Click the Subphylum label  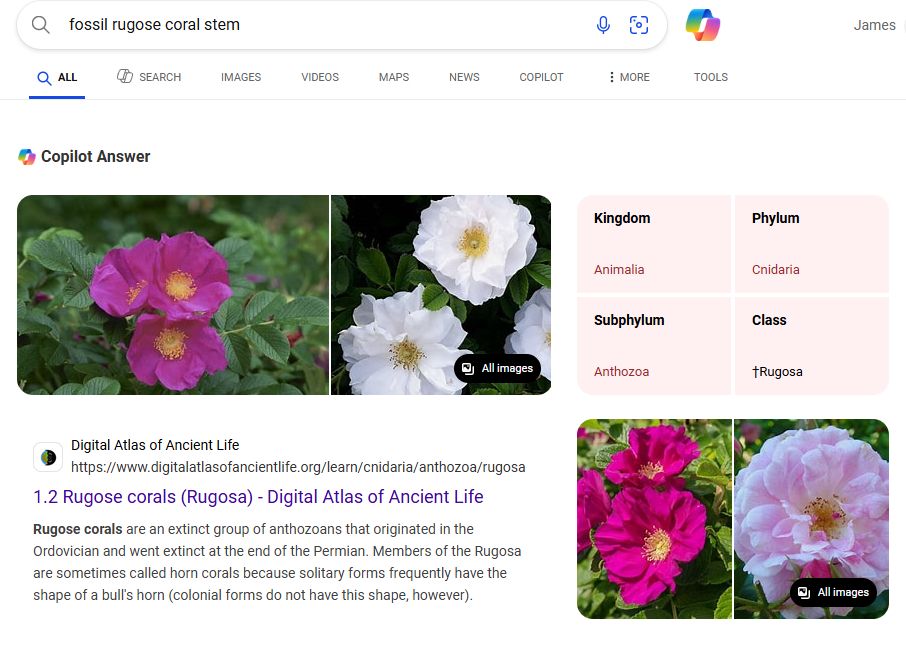click(629, 320)
